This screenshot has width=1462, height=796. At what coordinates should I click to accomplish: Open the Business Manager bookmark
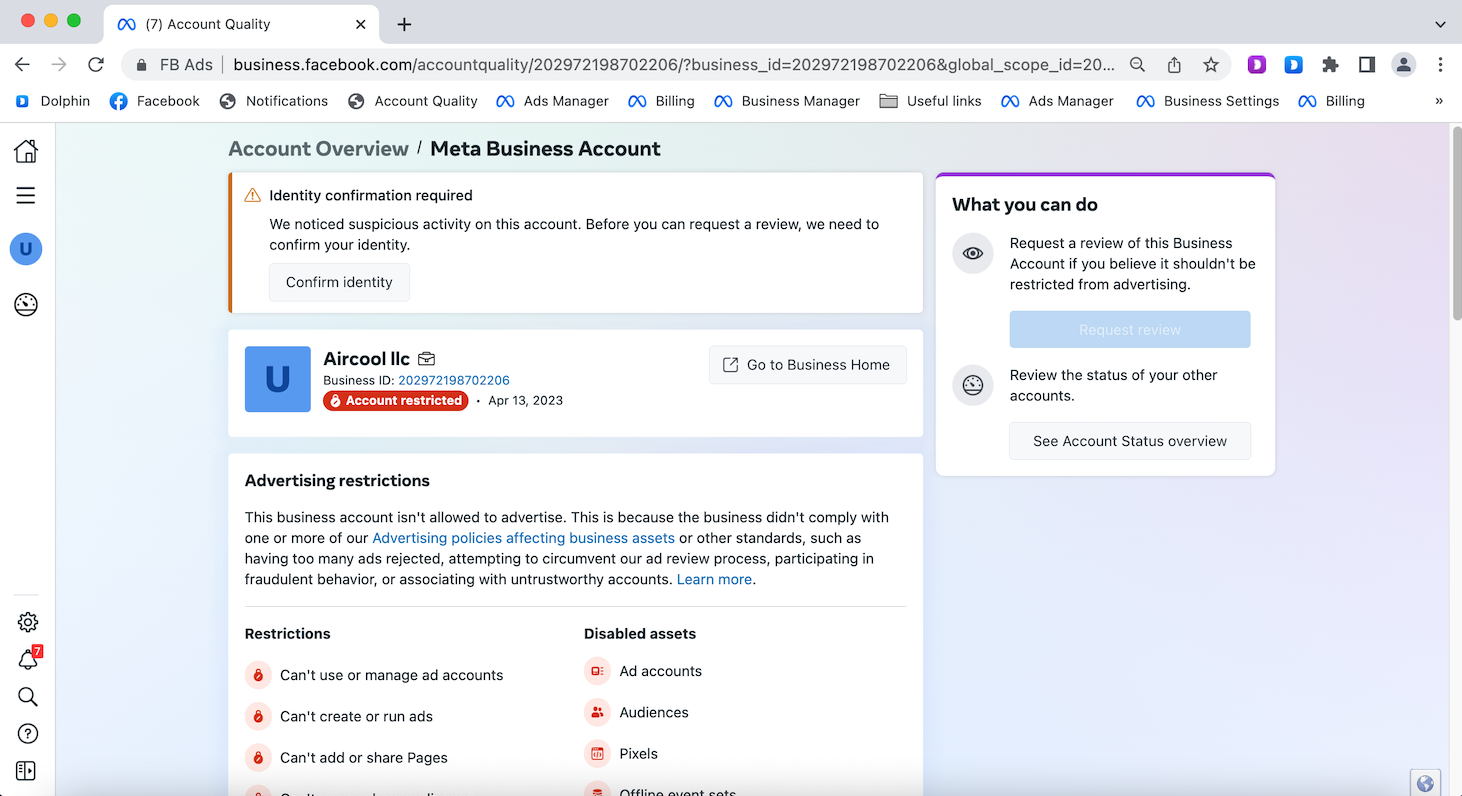[x=787, y=101]
